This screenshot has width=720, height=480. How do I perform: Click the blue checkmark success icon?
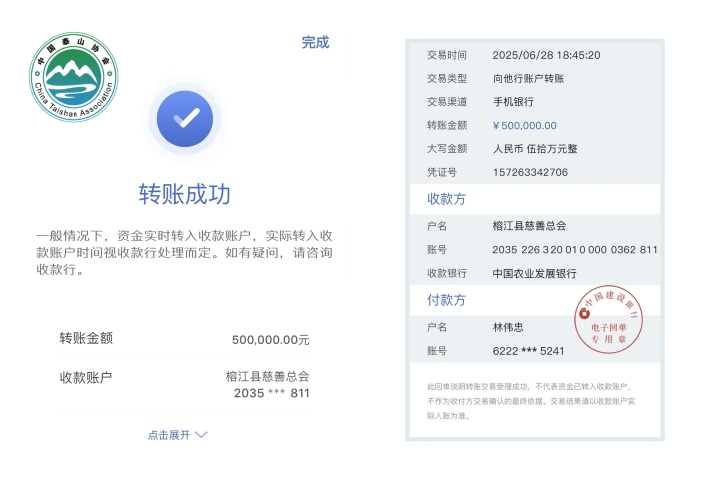[x=186, y=119]
